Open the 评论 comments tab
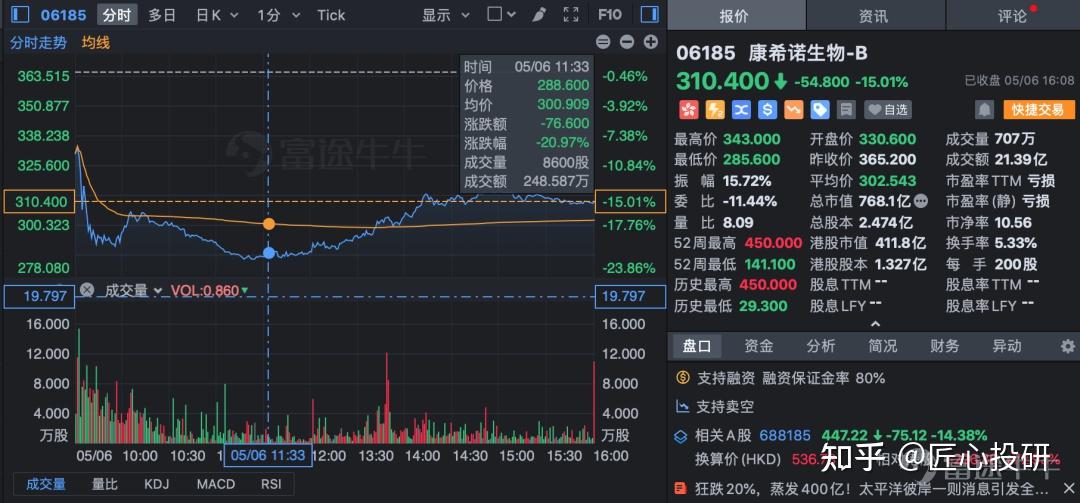1080x503 pixels. point(1012,15)
